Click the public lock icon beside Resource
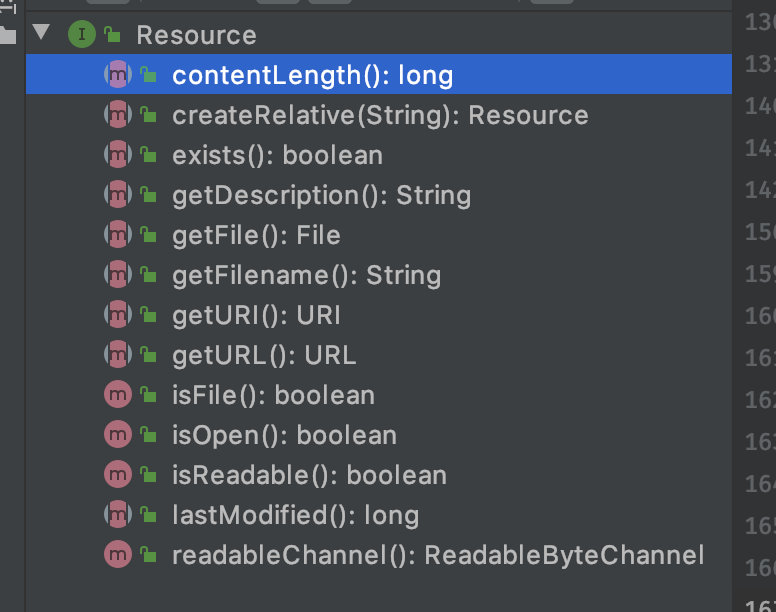The image size is (776, 612). tap(112, 35)
